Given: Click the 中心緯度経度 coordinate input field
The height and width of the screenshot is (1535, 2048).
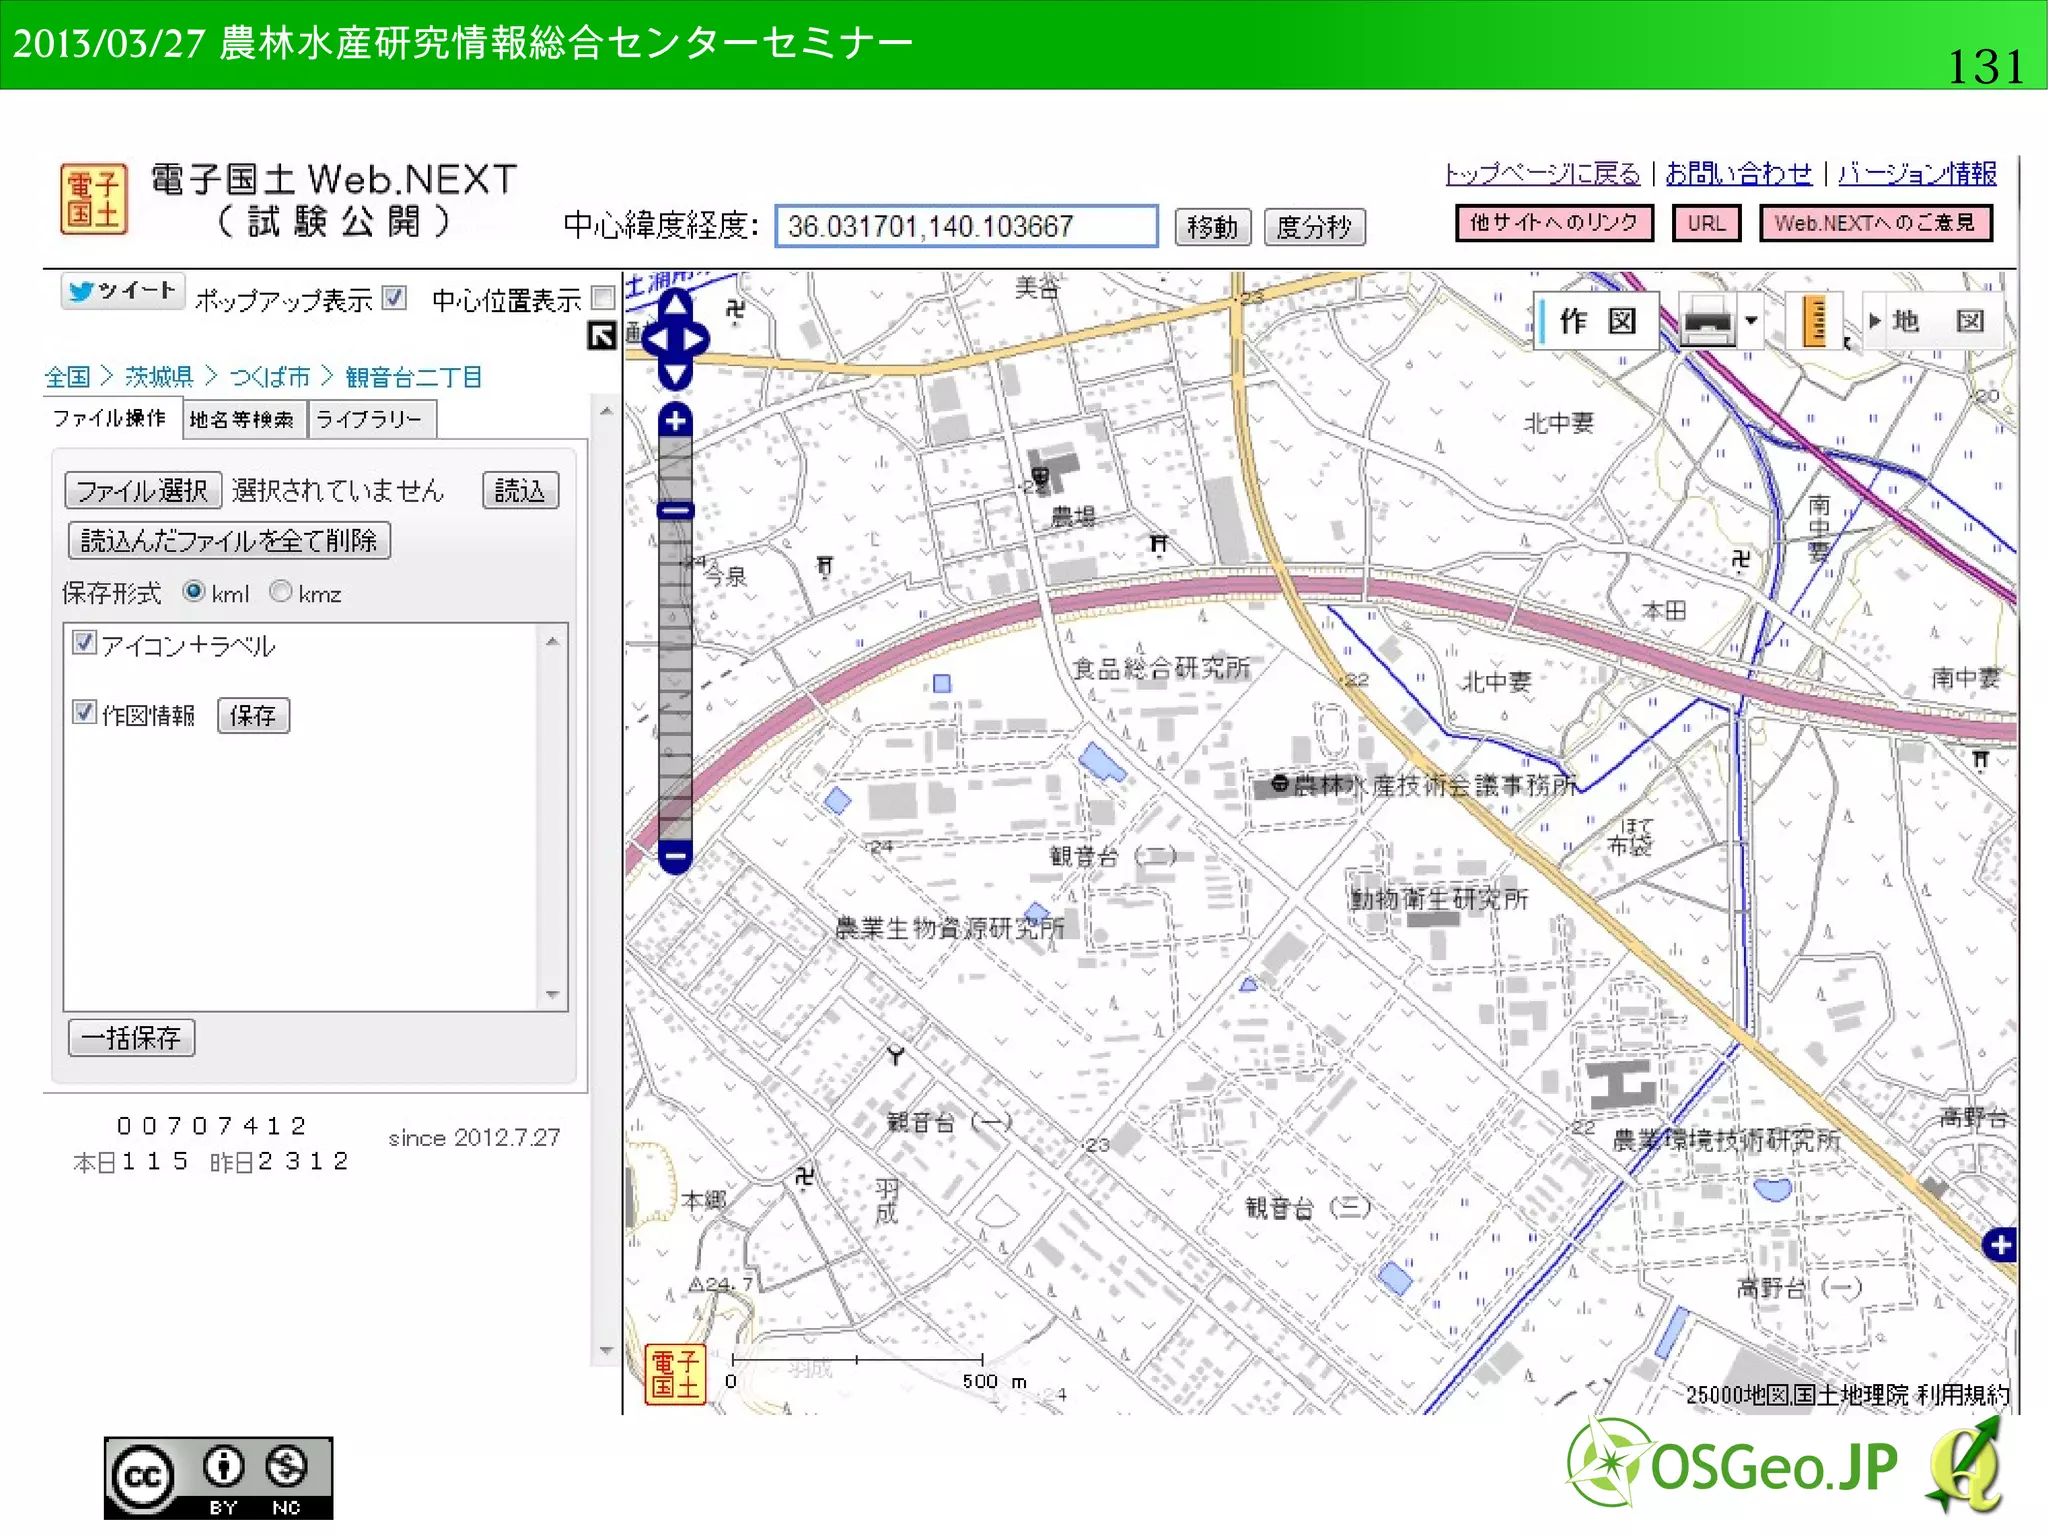Looking at the screenshot, I should (966, 227).
